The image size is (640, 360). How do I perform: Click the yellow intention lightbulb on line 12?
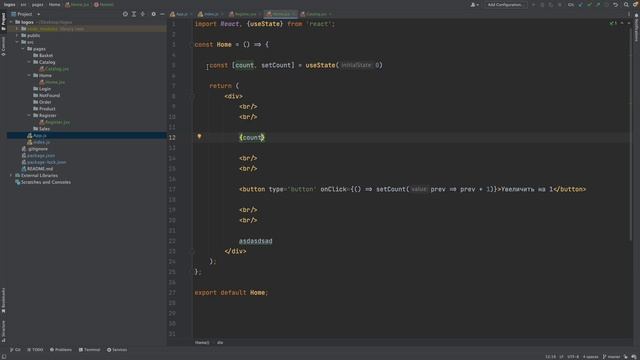pos(199,137)
